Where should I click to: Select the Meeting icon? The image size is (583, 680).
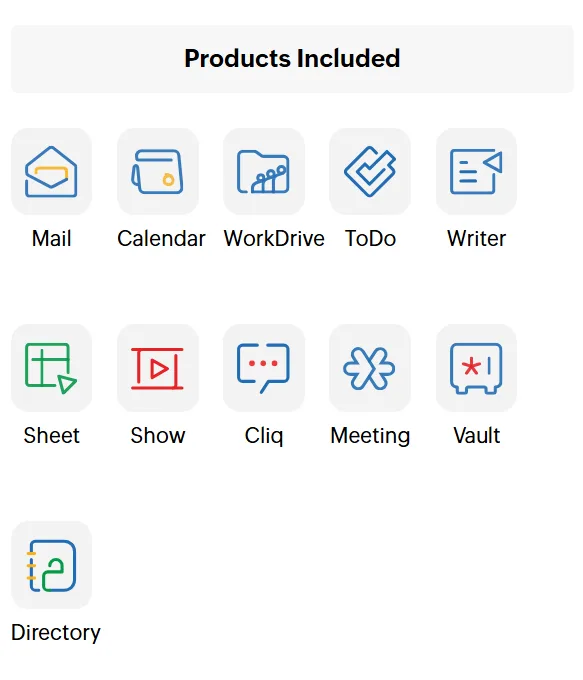(x=370, y=368)
